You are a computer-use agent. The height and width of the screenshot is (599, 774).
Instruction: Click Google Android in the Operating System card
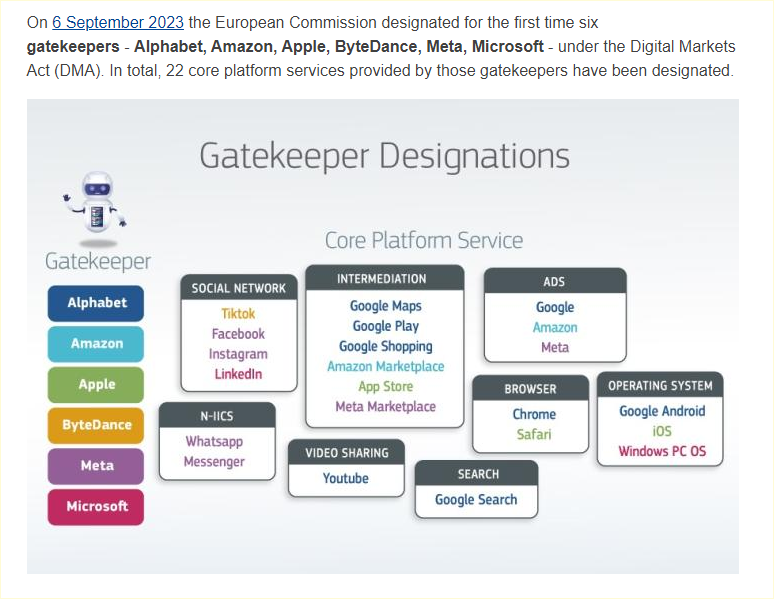pyautogui.click(x=662, y=411)
